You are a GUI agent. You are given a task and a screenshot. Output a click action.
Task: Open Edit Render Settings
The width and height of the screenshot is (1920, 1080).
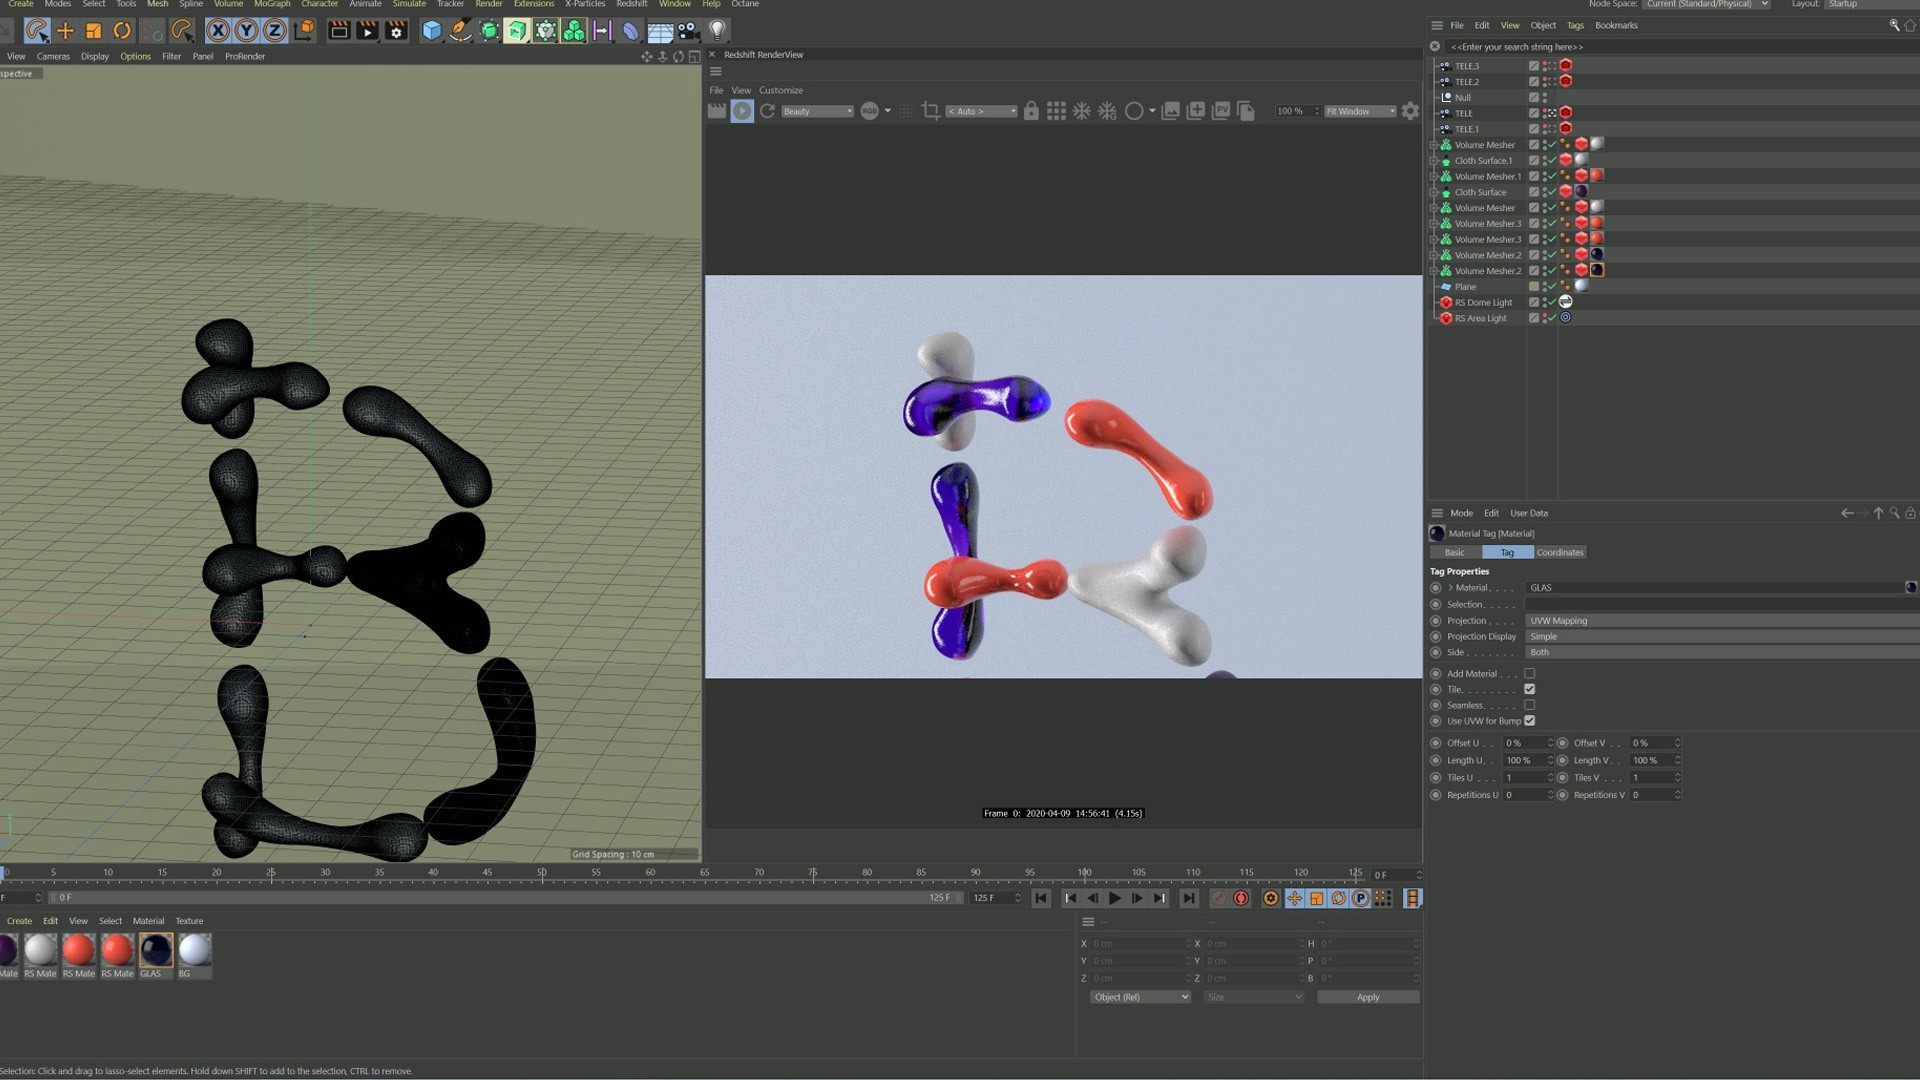coord(396,31)
